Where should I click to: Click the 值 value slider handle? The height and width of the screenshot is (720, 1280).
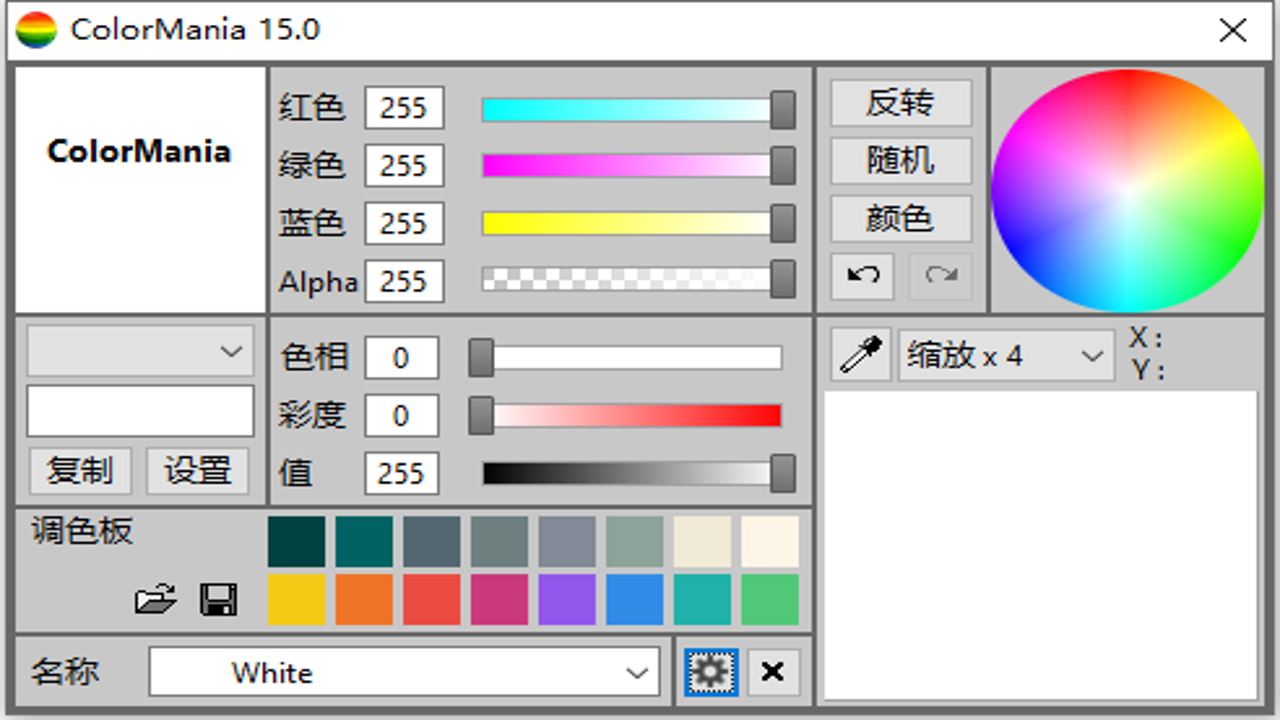tap(783, 473)
